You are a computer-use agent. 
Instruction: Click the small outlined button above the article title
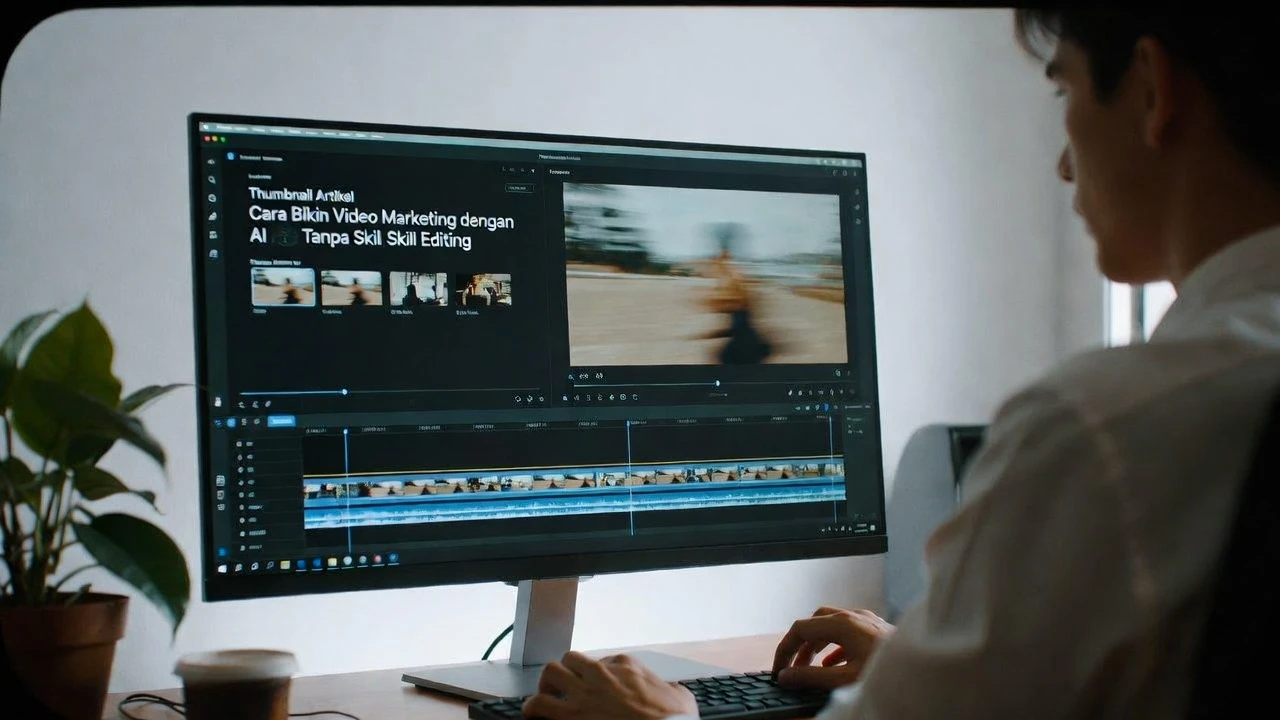click(519, 187)
